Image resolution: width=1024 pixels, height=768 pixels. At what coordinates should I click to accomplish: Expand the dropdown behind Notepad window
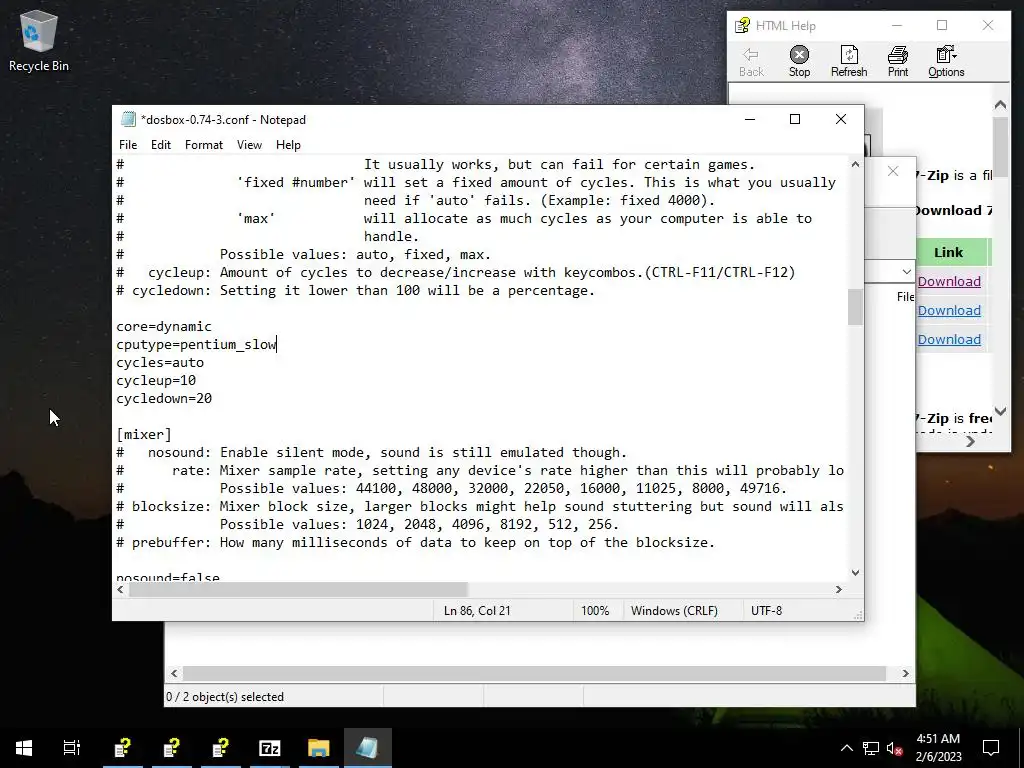906,271
